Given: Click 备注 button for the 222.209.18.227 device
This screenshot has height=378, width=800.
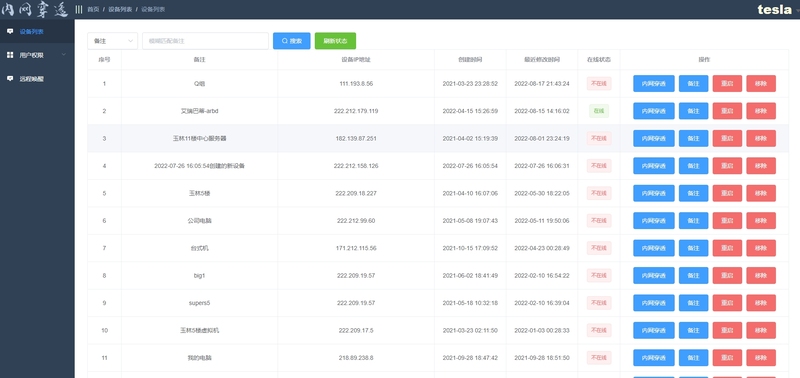Looking at the screenshot, I should point(693,193).
